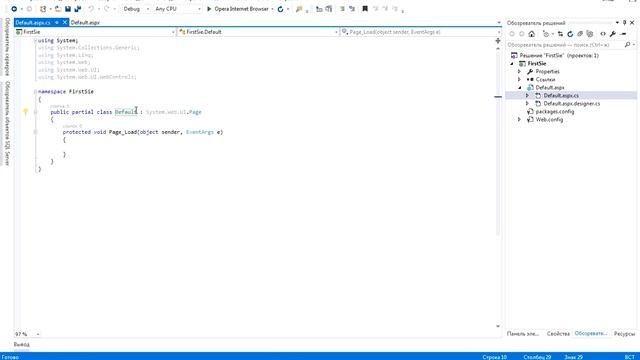Image resolution: width=640 pixels, height=360 pixels.
Task: Click the Solution Explorer search field
Action: pos(565,44)
